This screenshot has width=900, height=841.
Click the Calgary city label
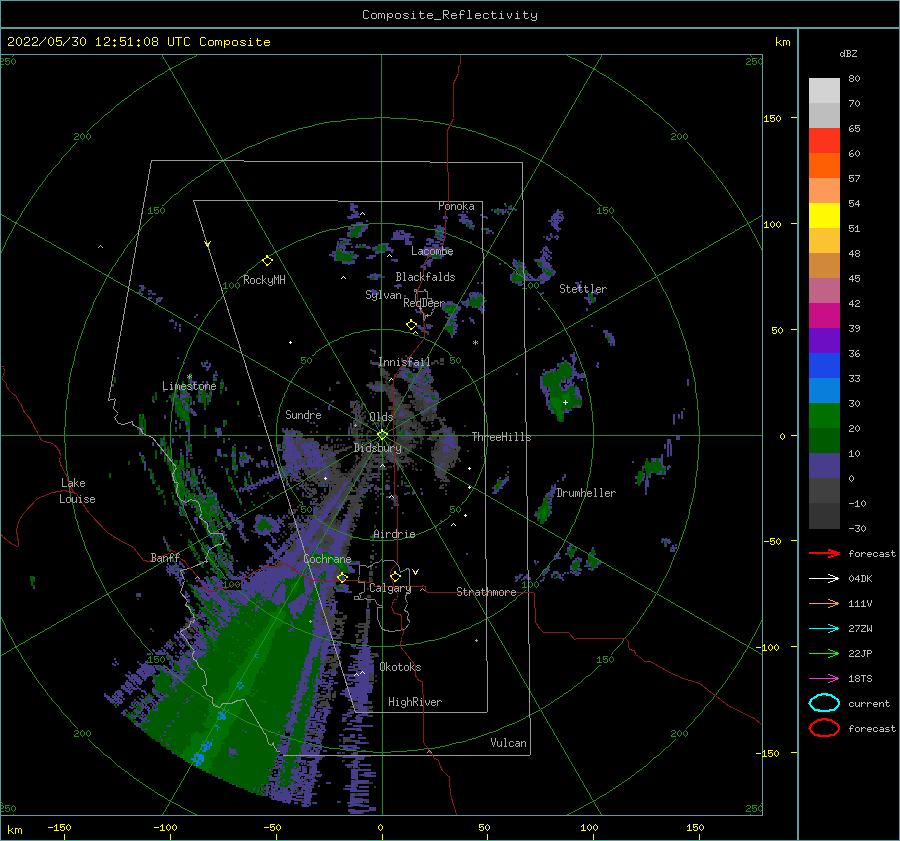(390, 588)
